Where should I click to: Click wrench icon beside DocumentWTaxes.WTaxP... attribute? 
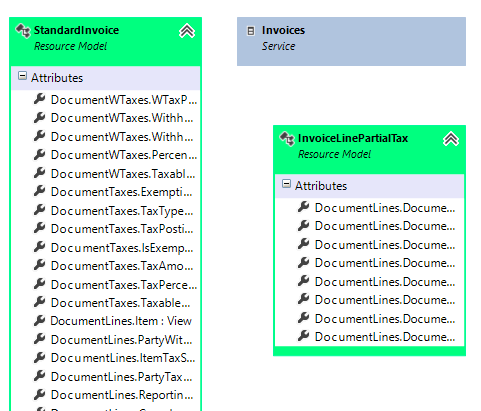(x=39, y=99)
